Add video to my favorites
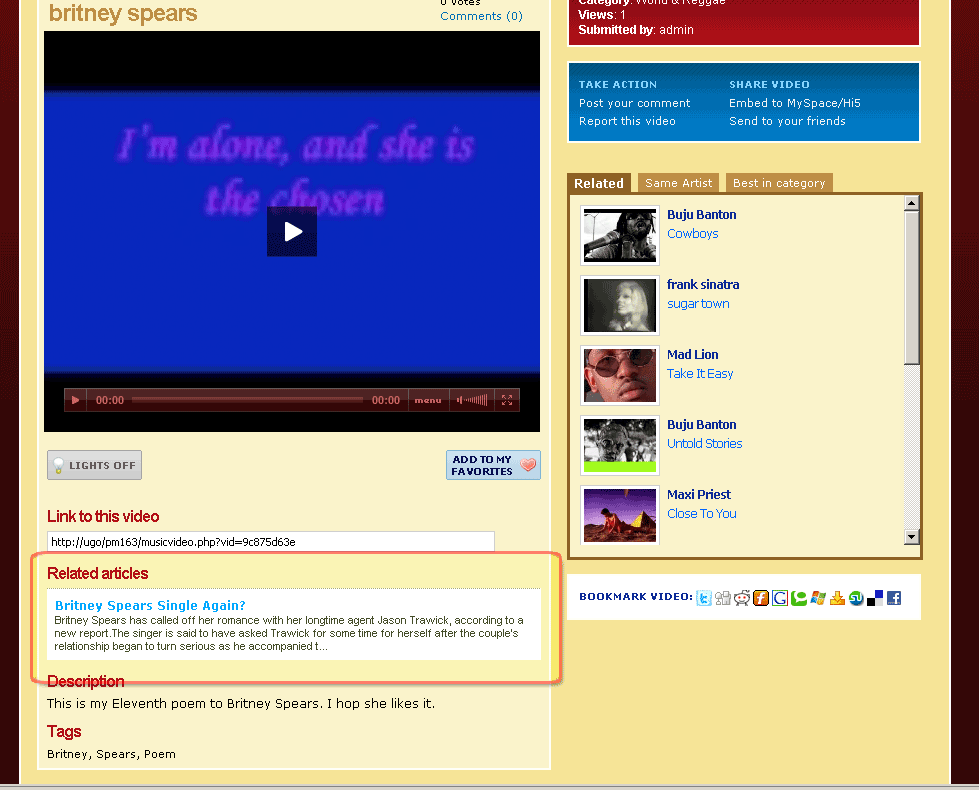 click(x=493, y=465)
